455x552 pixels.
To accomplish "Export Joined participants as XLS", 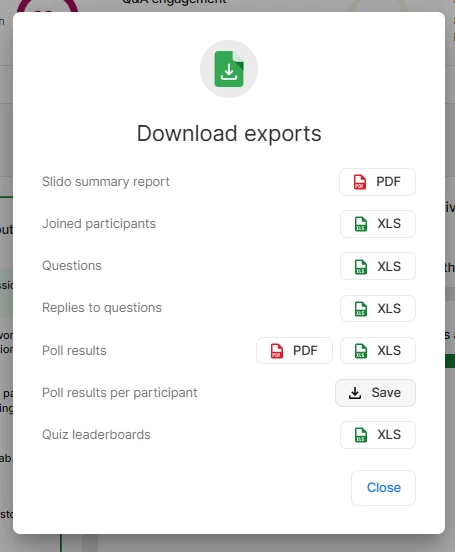I will pos(378,224).
